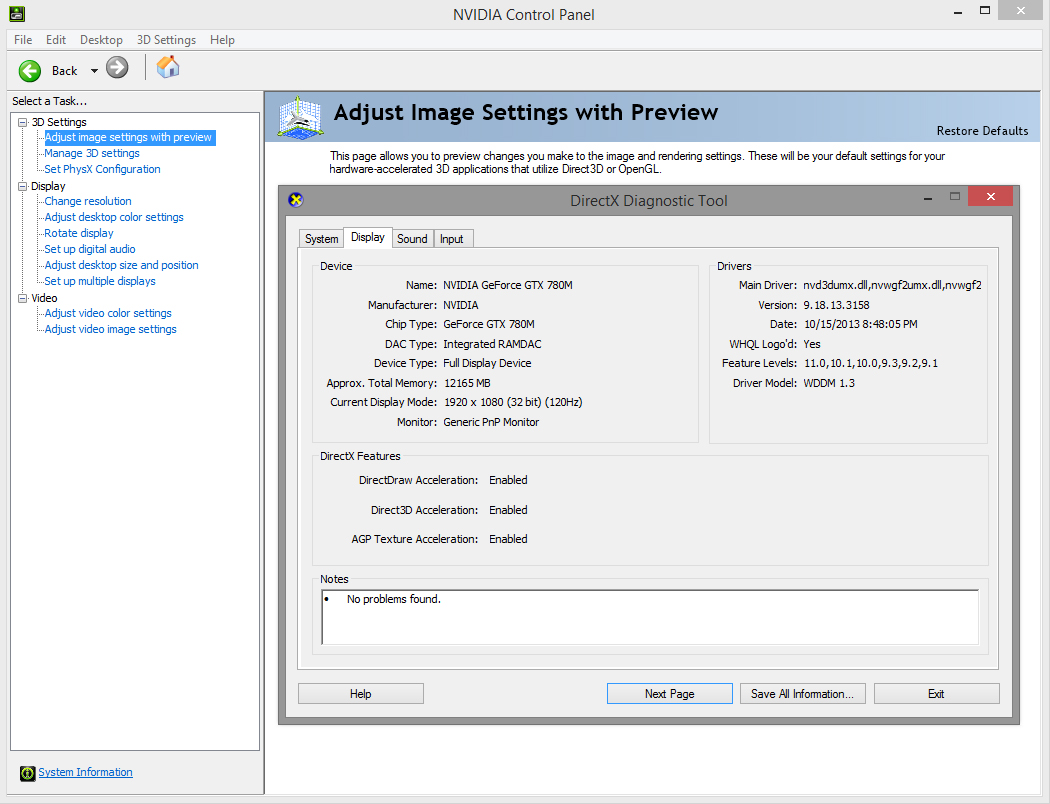Viewport: 1050px width, 804px height.
Task: Open Set PhysX Configuration
Action: tap(102, 169)
